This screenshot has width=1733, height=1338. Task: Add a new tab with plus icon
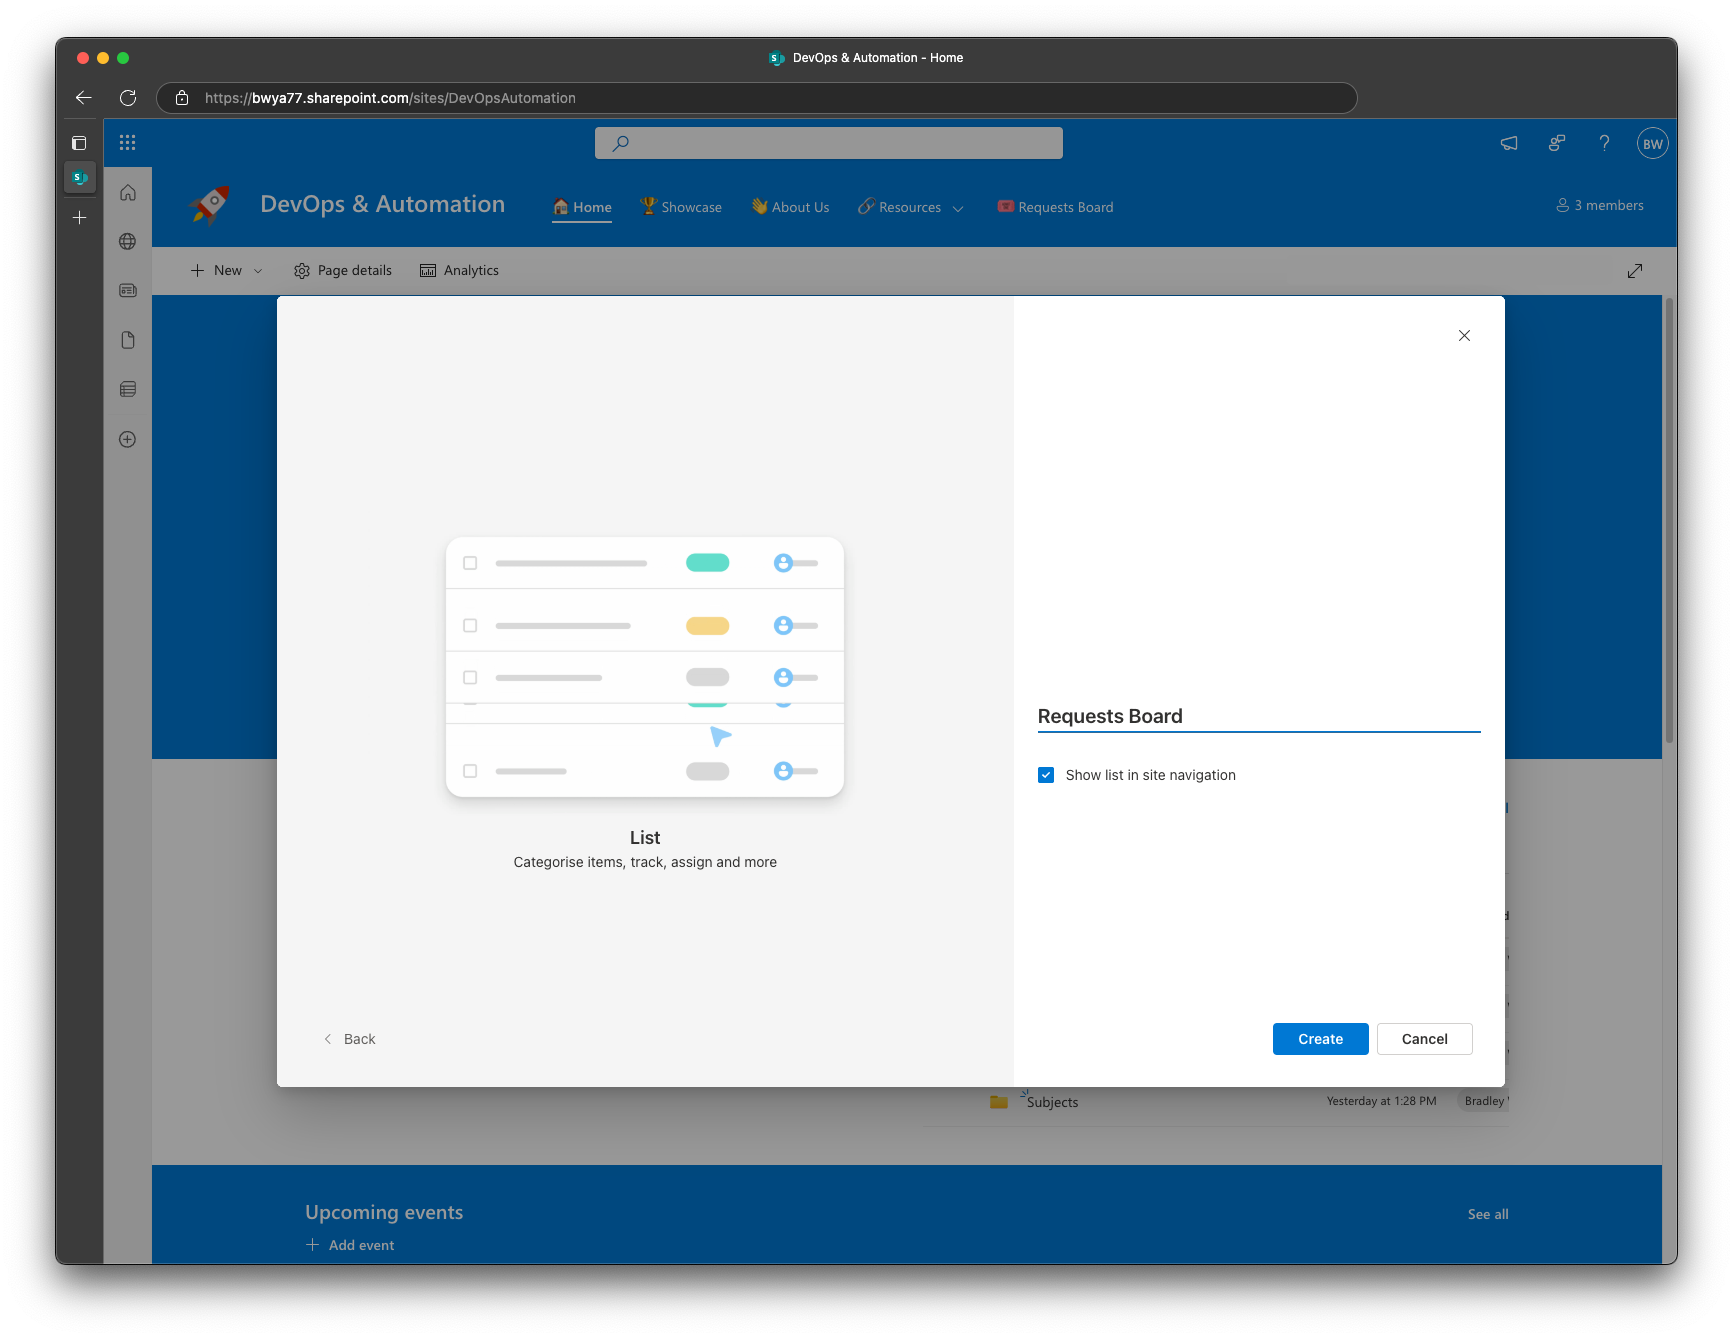pyautogui.click(x=80, y=217)
